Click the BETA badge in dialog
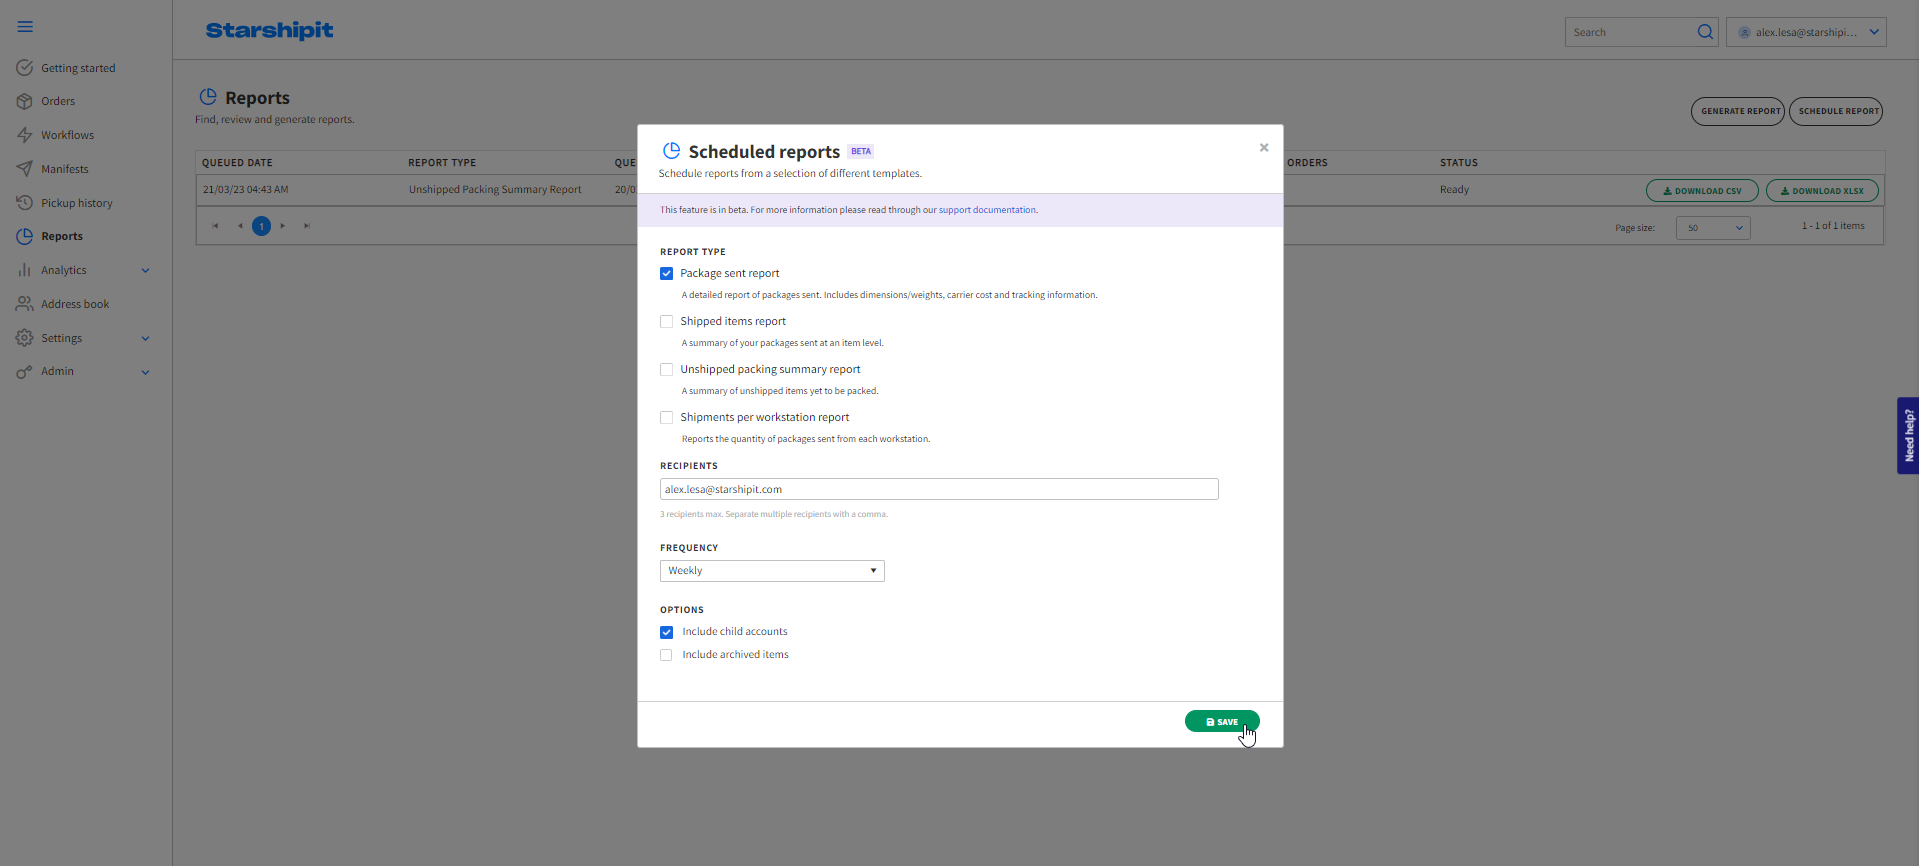Screen dimensions: 1919x866 [x=861, y=152]
